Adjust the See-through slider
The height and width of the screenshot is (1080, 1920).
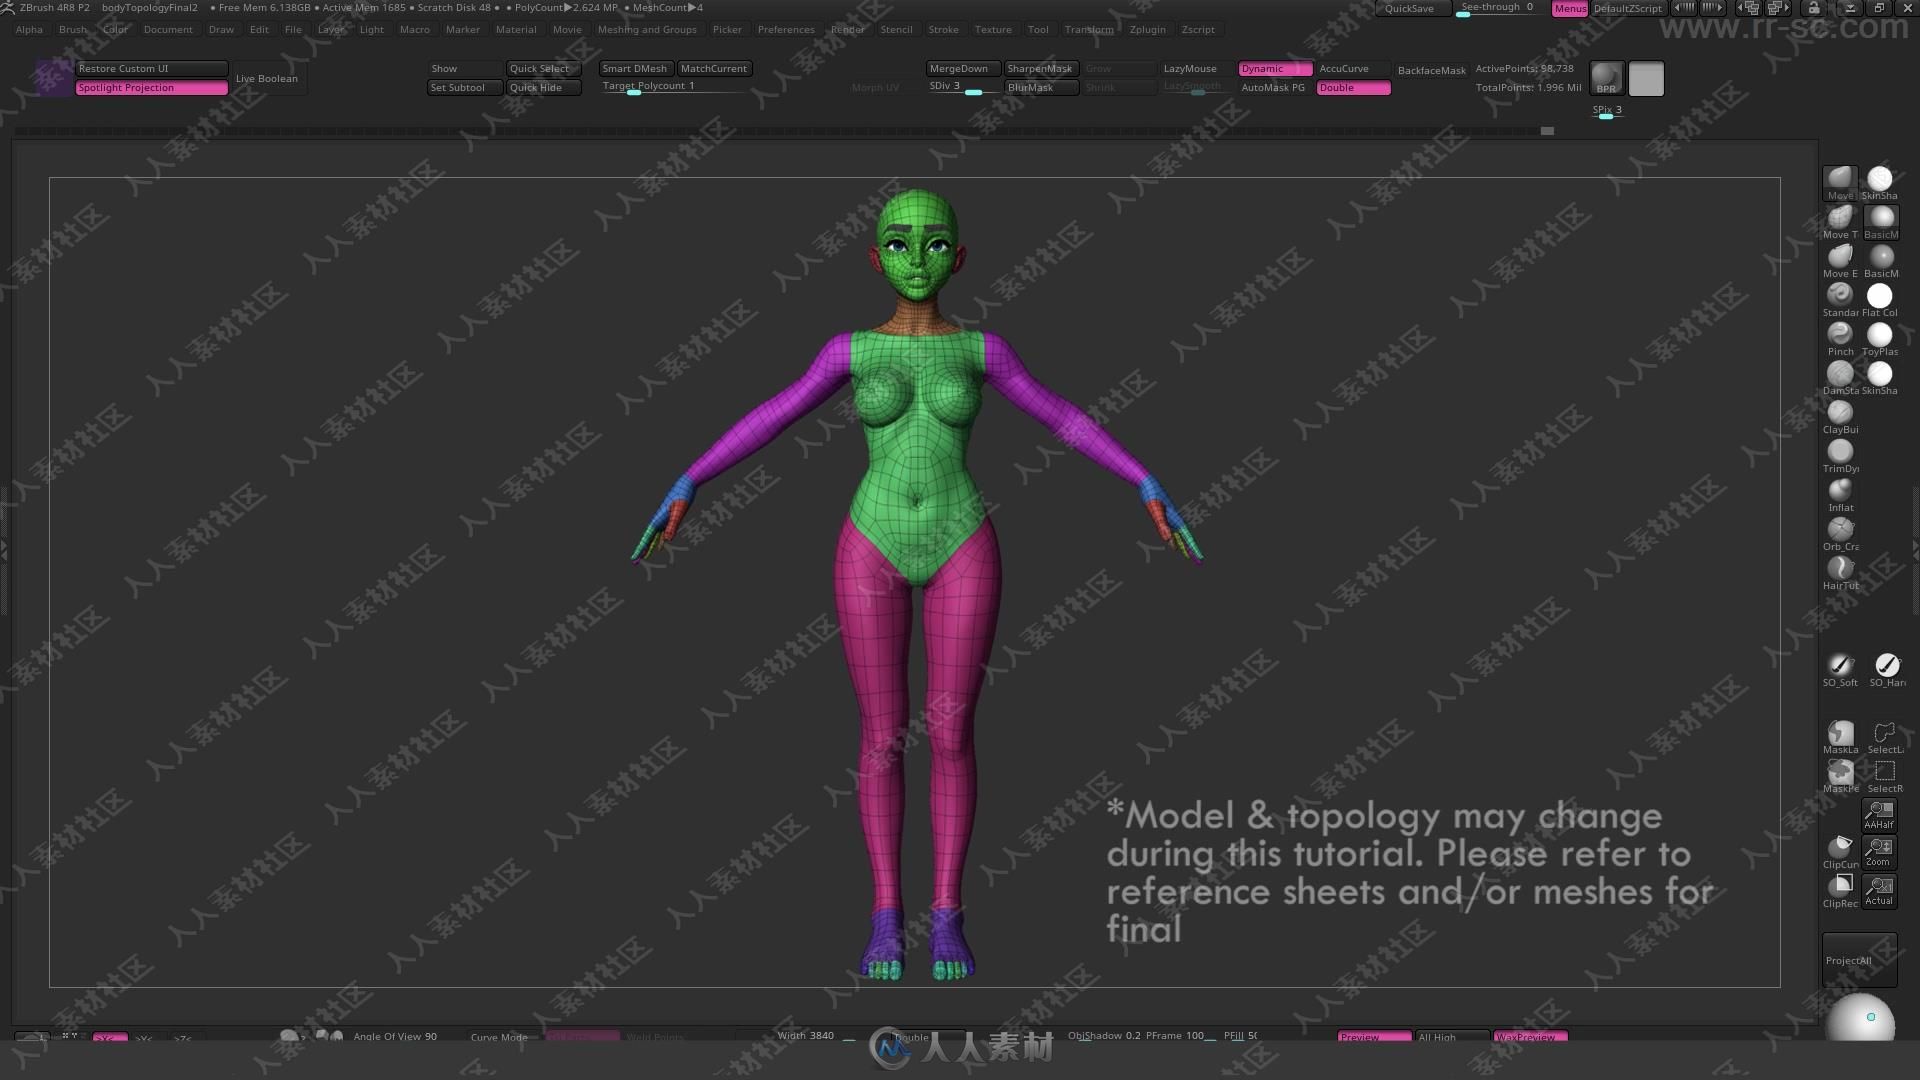[x=1497, y=8]
